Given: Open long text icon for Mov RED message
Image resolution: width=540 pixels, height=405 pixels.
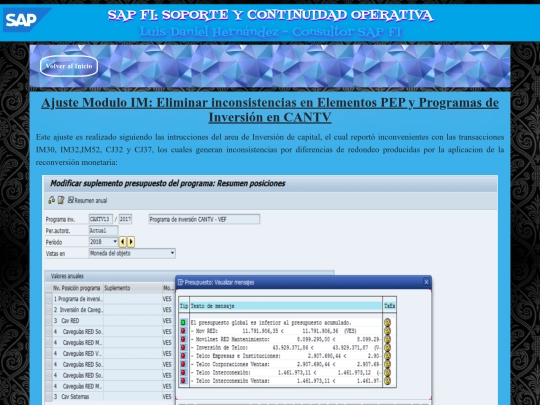Looking at the screenshot, I should (387, 331).
